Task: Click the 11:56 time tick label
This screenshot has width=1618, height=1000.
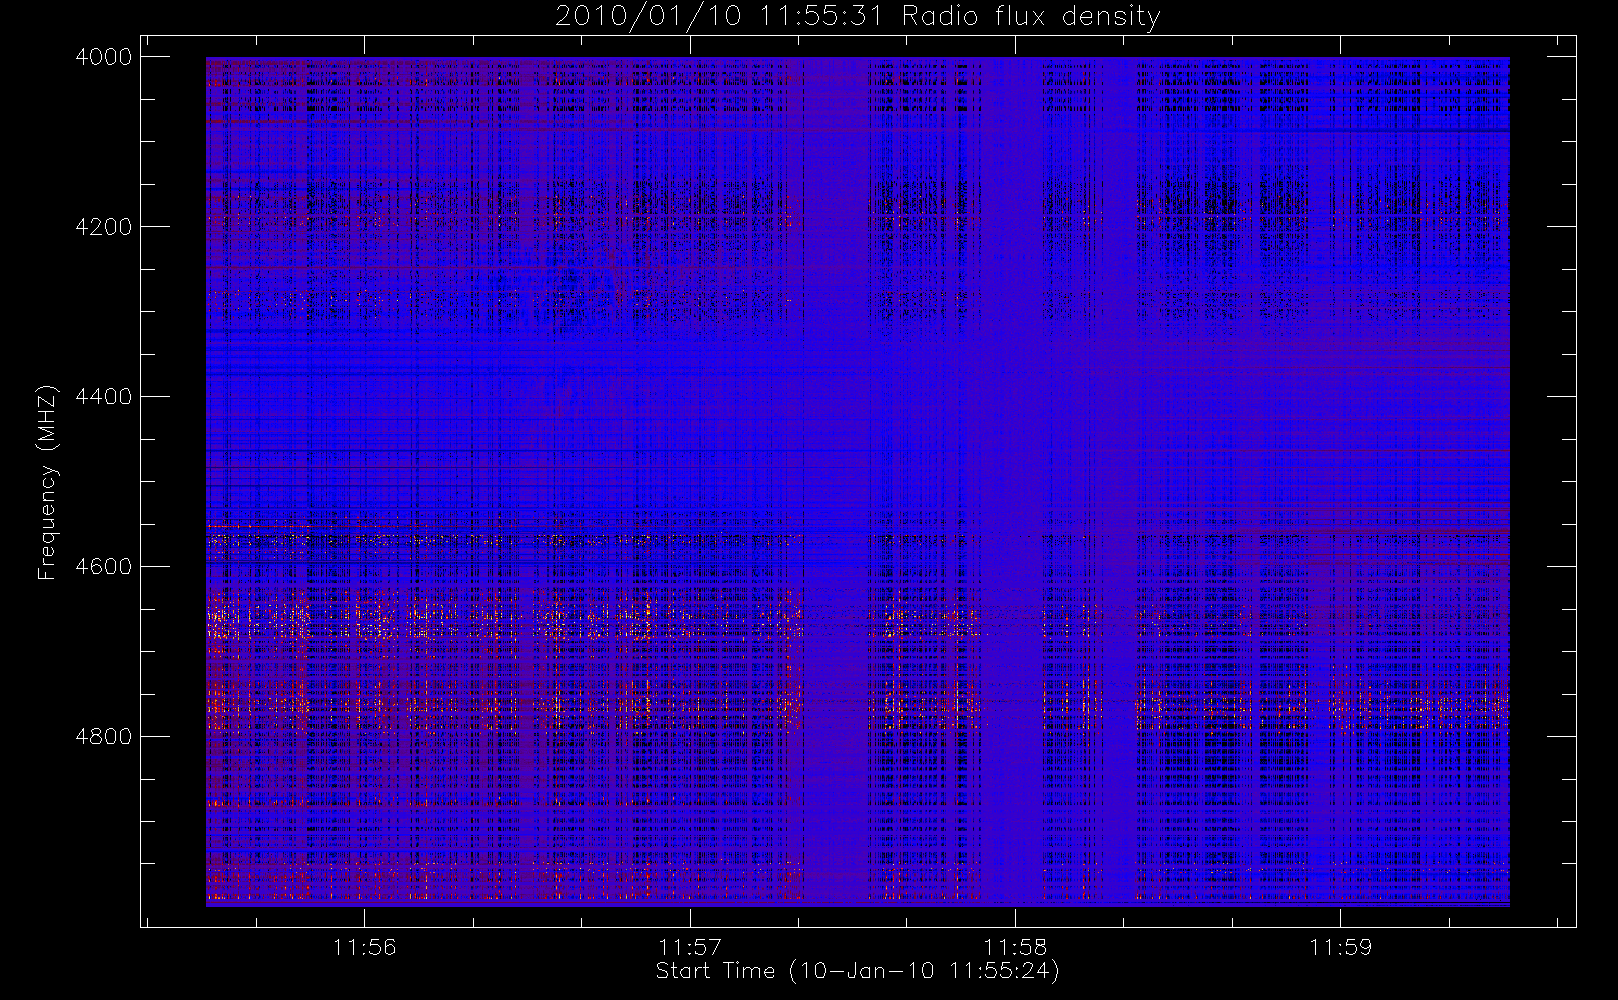Action: click(365, 947)
